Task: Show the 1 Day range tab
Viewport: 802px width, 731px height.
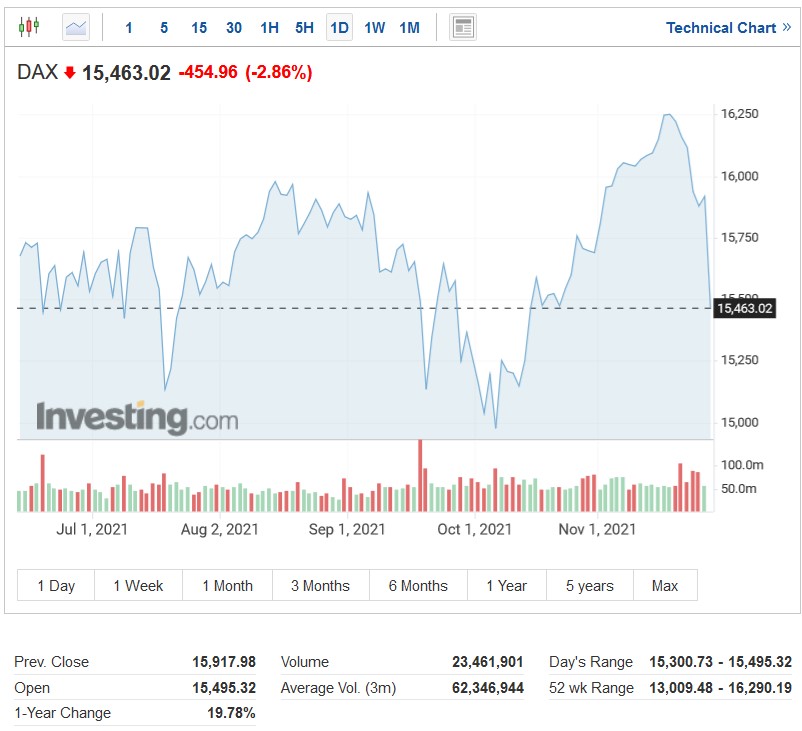Action: click(56, 586)
